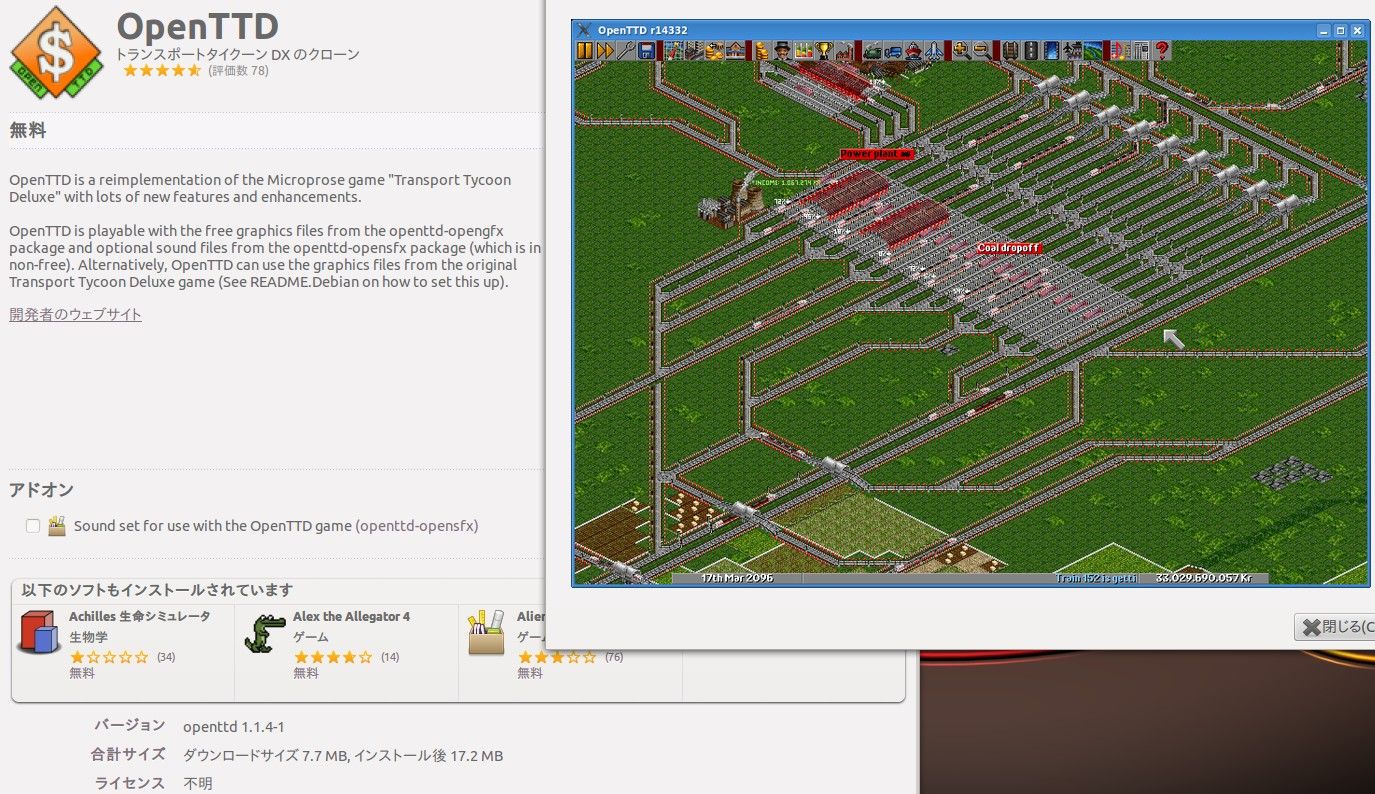Image resolution: width=1375 pixels, height=794 pixels.
Task: Pause the game in OpenTTD toolbar
Action: 584,50
